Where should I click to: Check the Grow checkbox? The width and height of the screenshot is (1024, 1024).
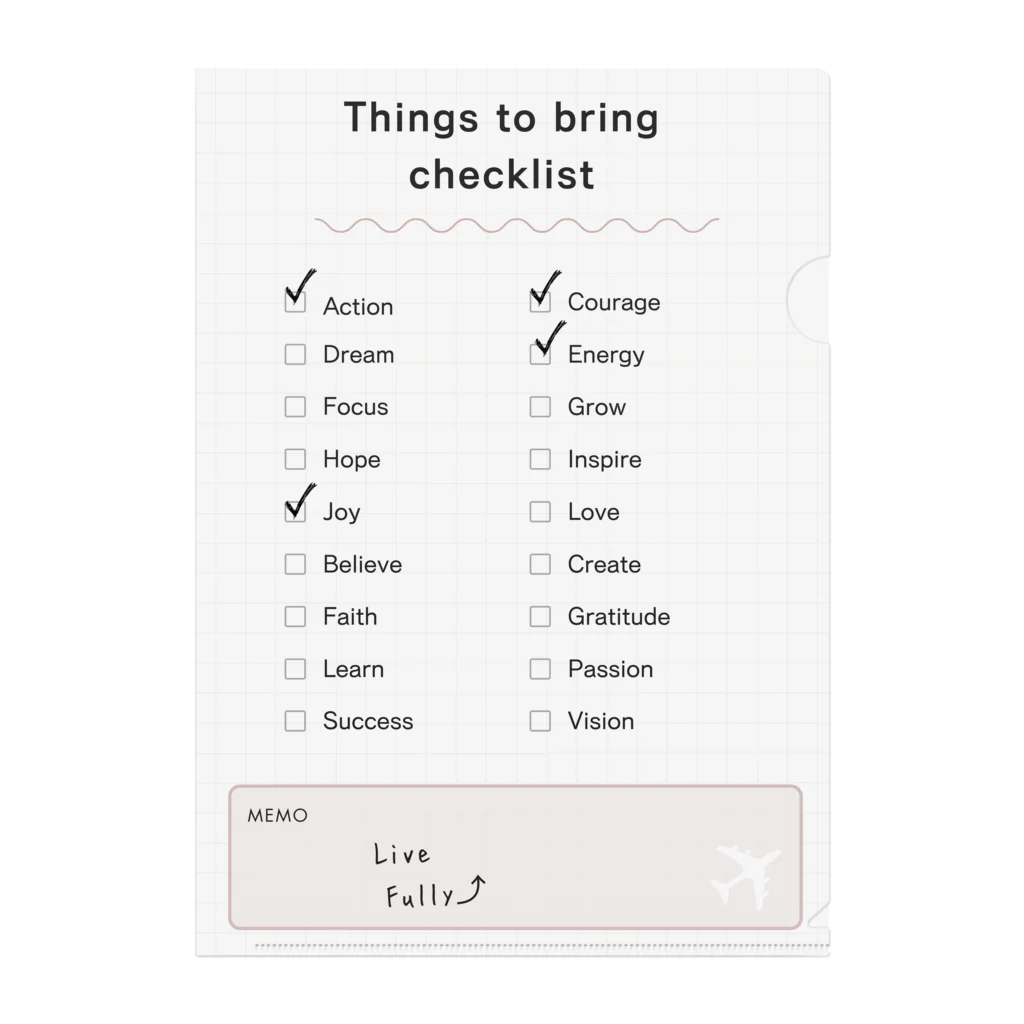pyautogui.click(x=540, y=407)
